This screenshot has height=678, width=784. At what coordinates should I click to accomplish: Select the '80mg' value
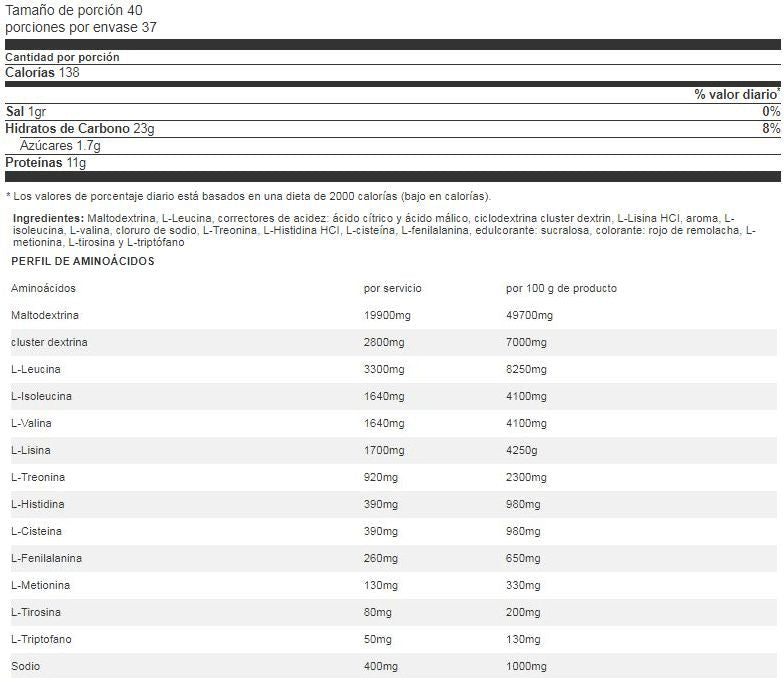coord(378,612)
